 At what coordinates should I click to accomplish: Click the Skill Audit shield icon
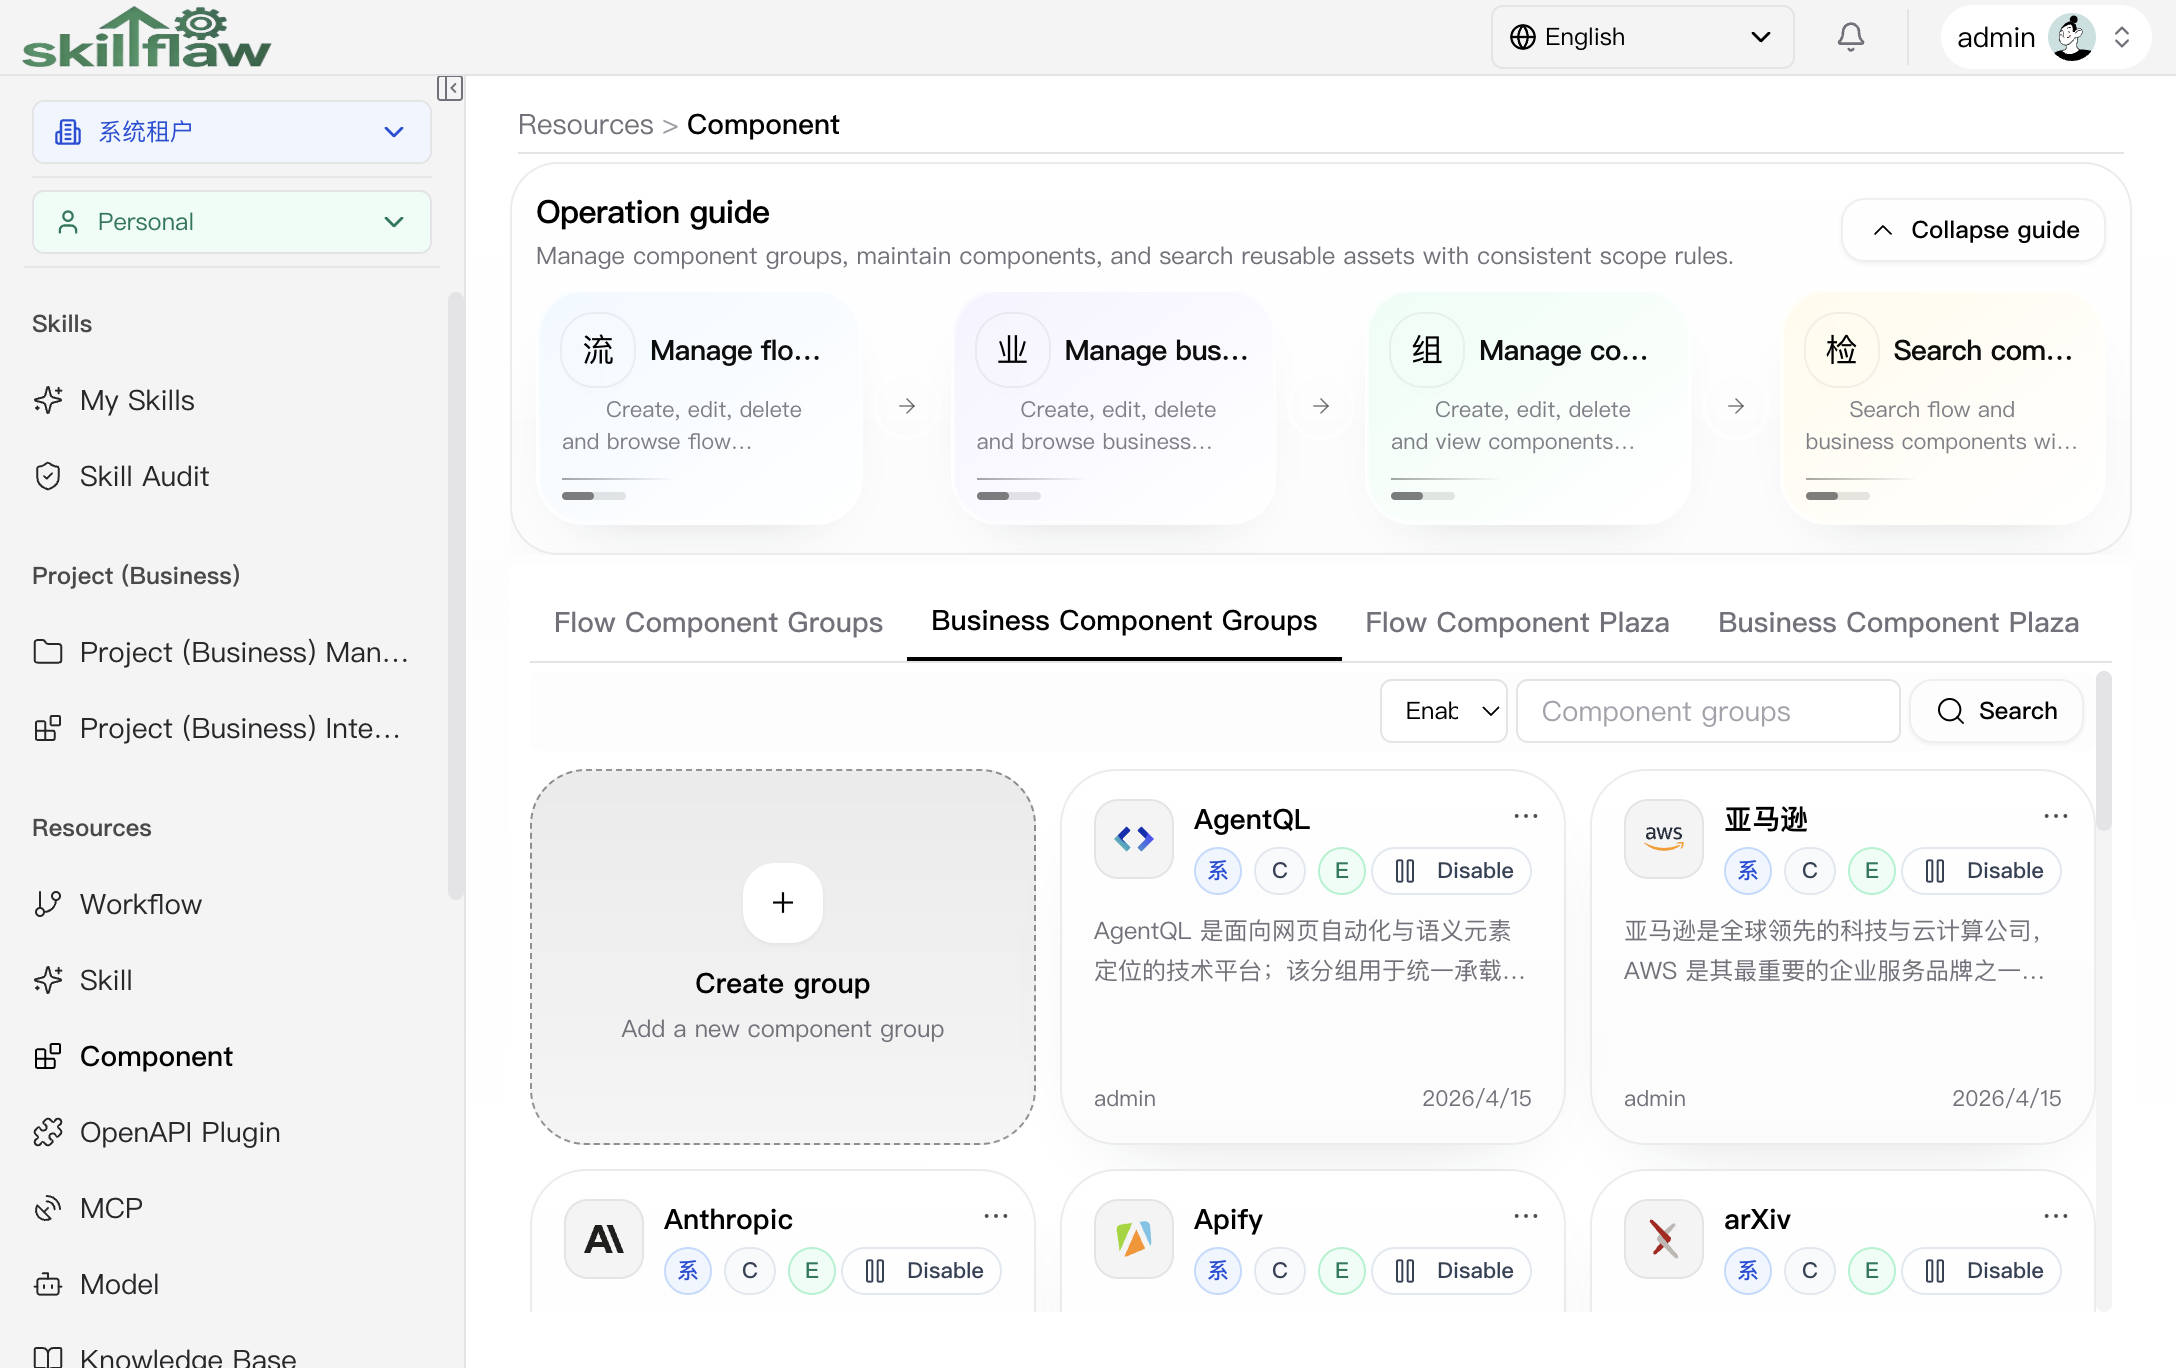tap(48, 476)
